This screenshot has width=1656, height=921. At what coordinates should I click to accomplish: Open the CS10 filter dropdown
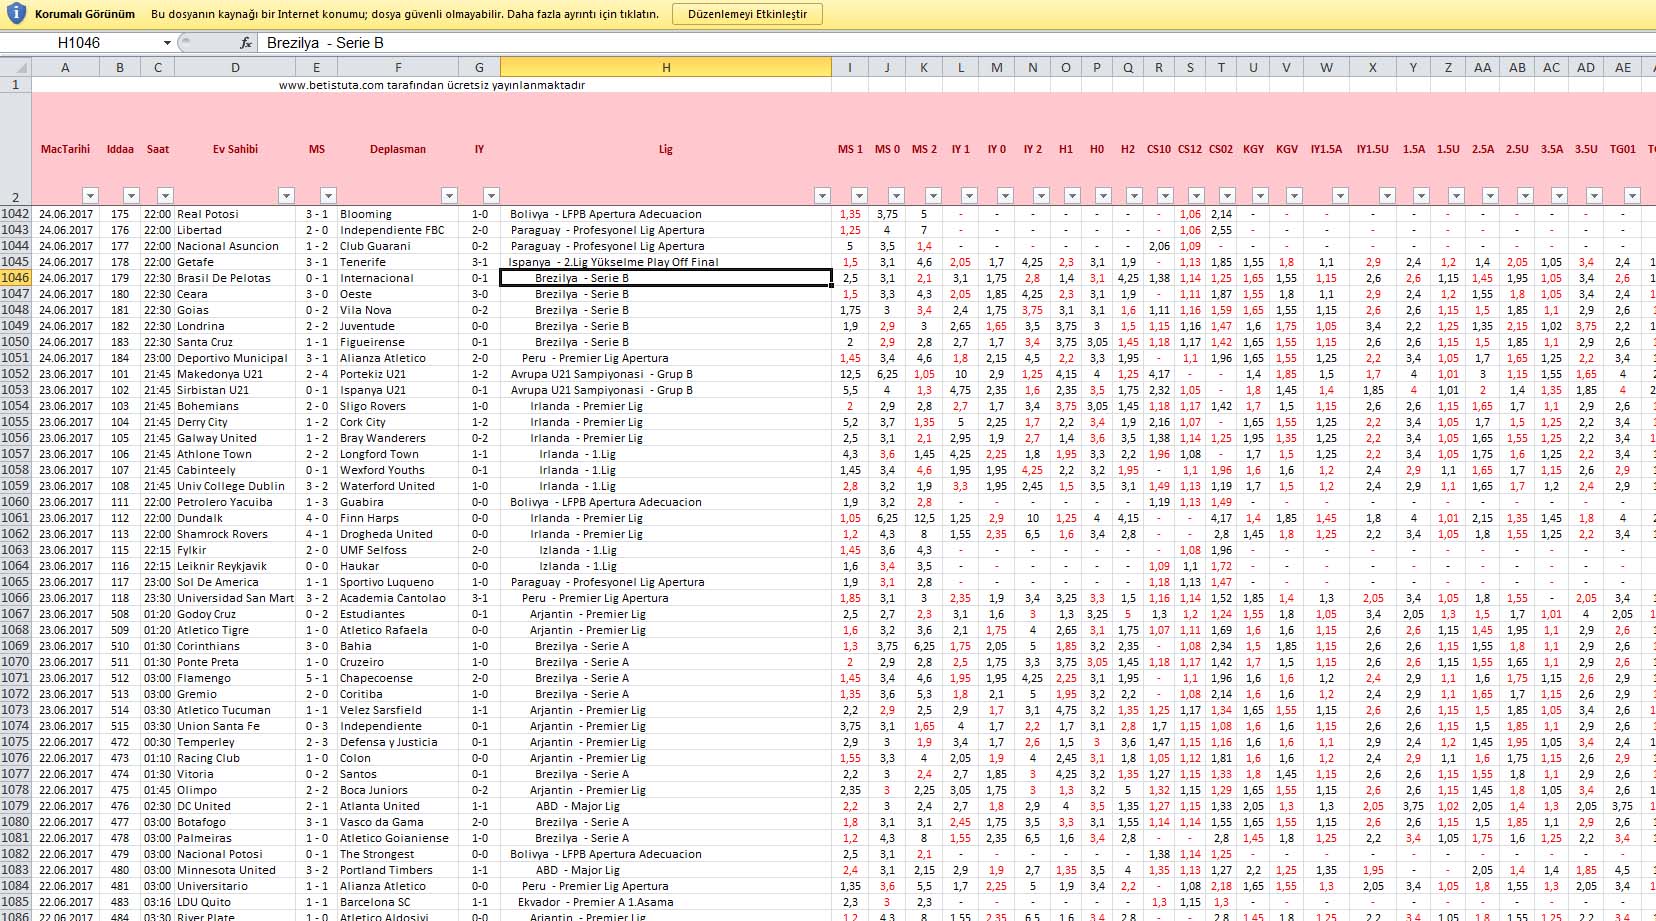tap(1167, 196)
